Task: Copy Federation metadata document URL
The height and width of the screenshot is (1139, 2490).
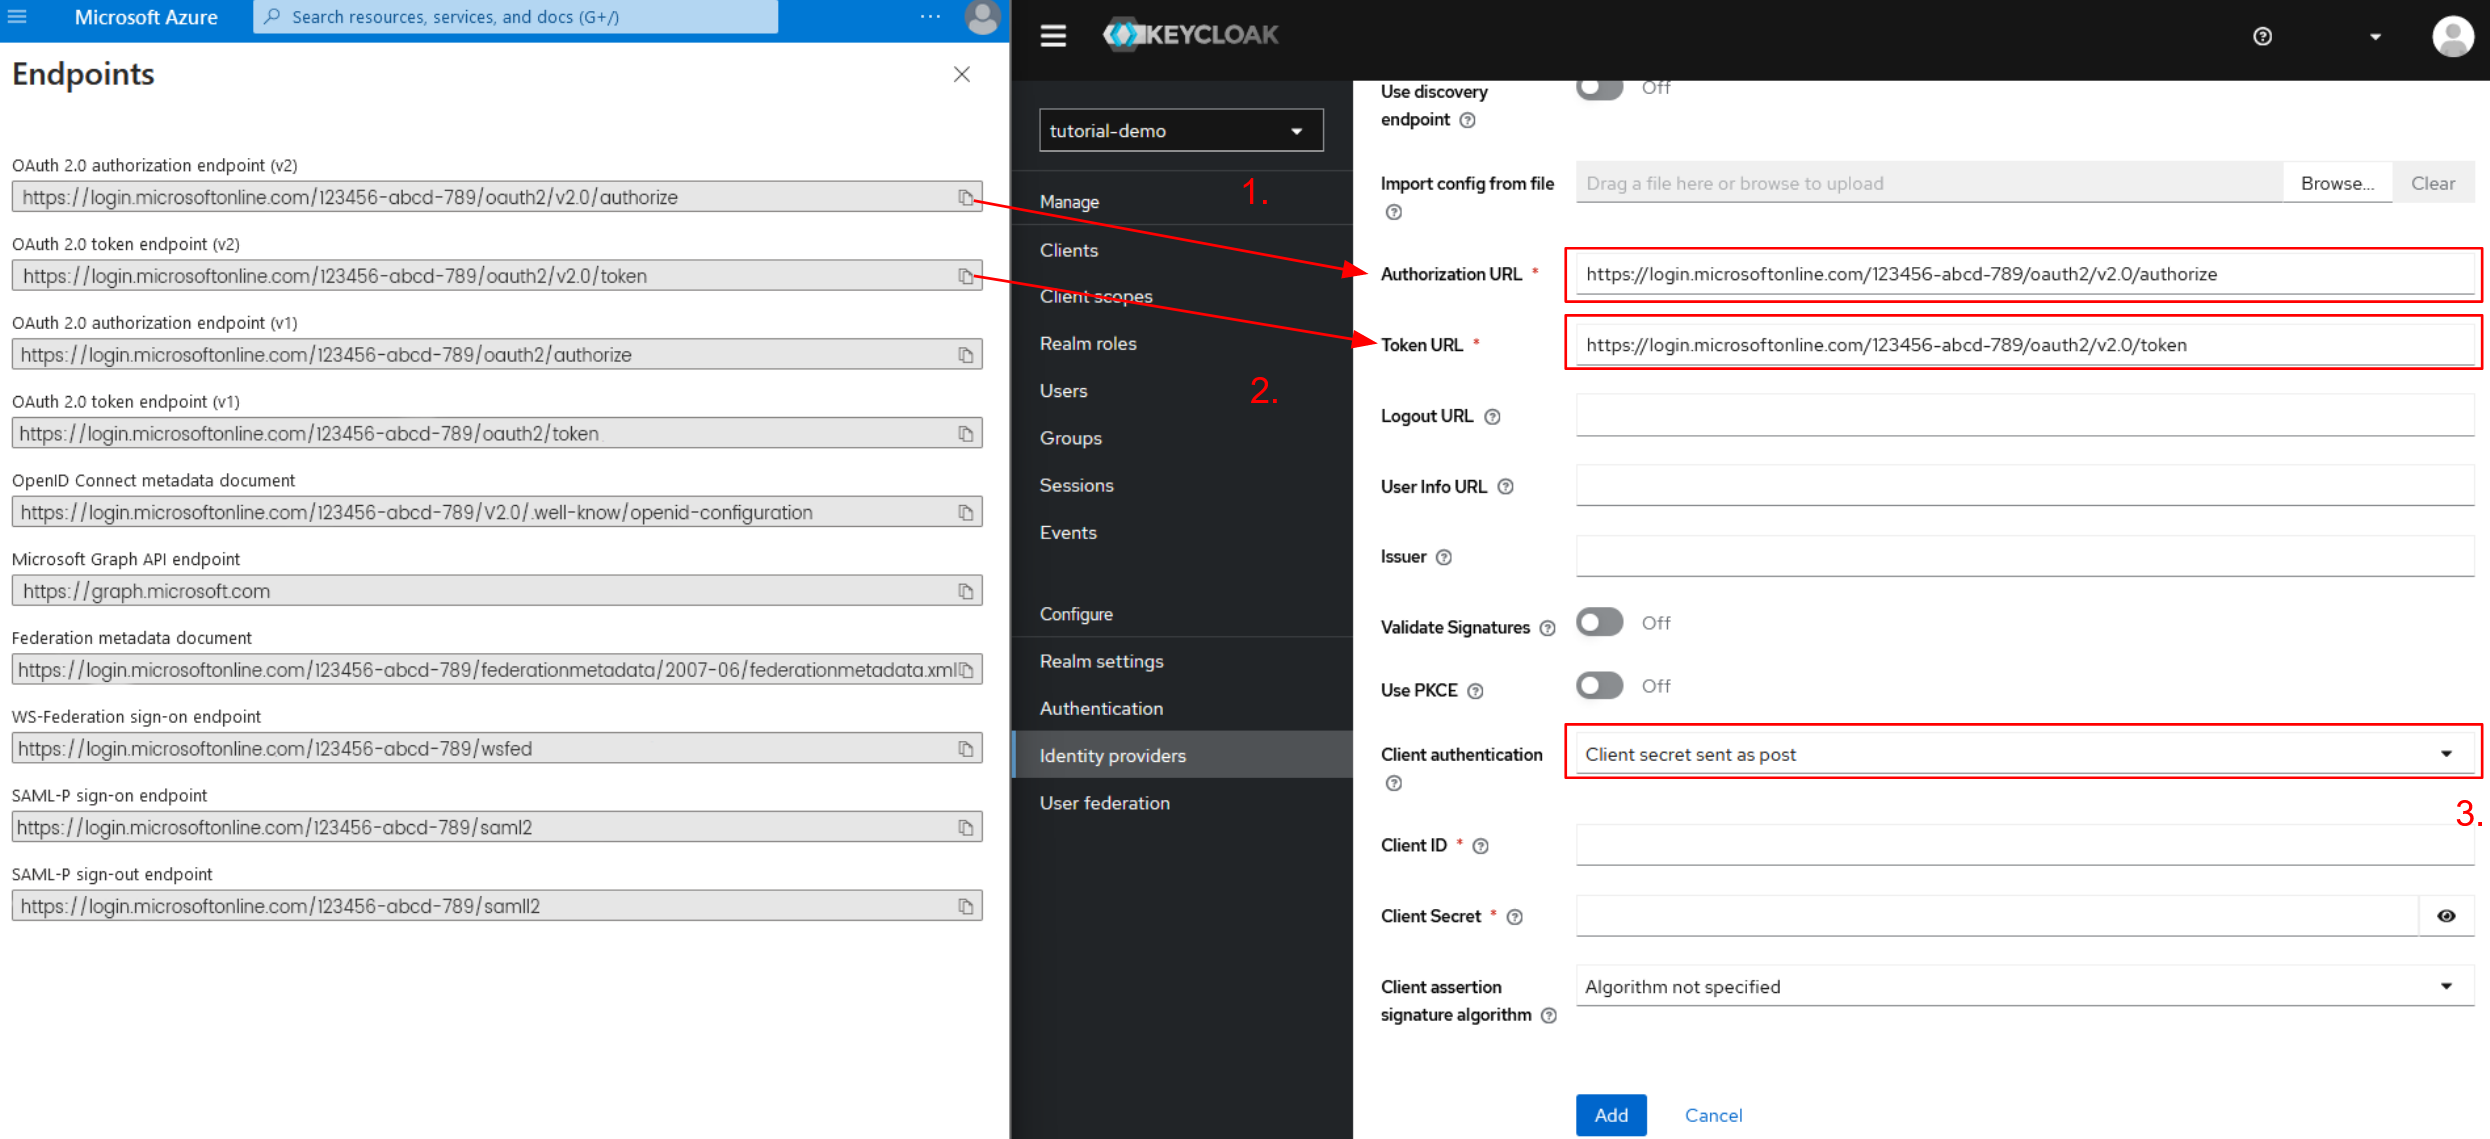Action: 966,670
